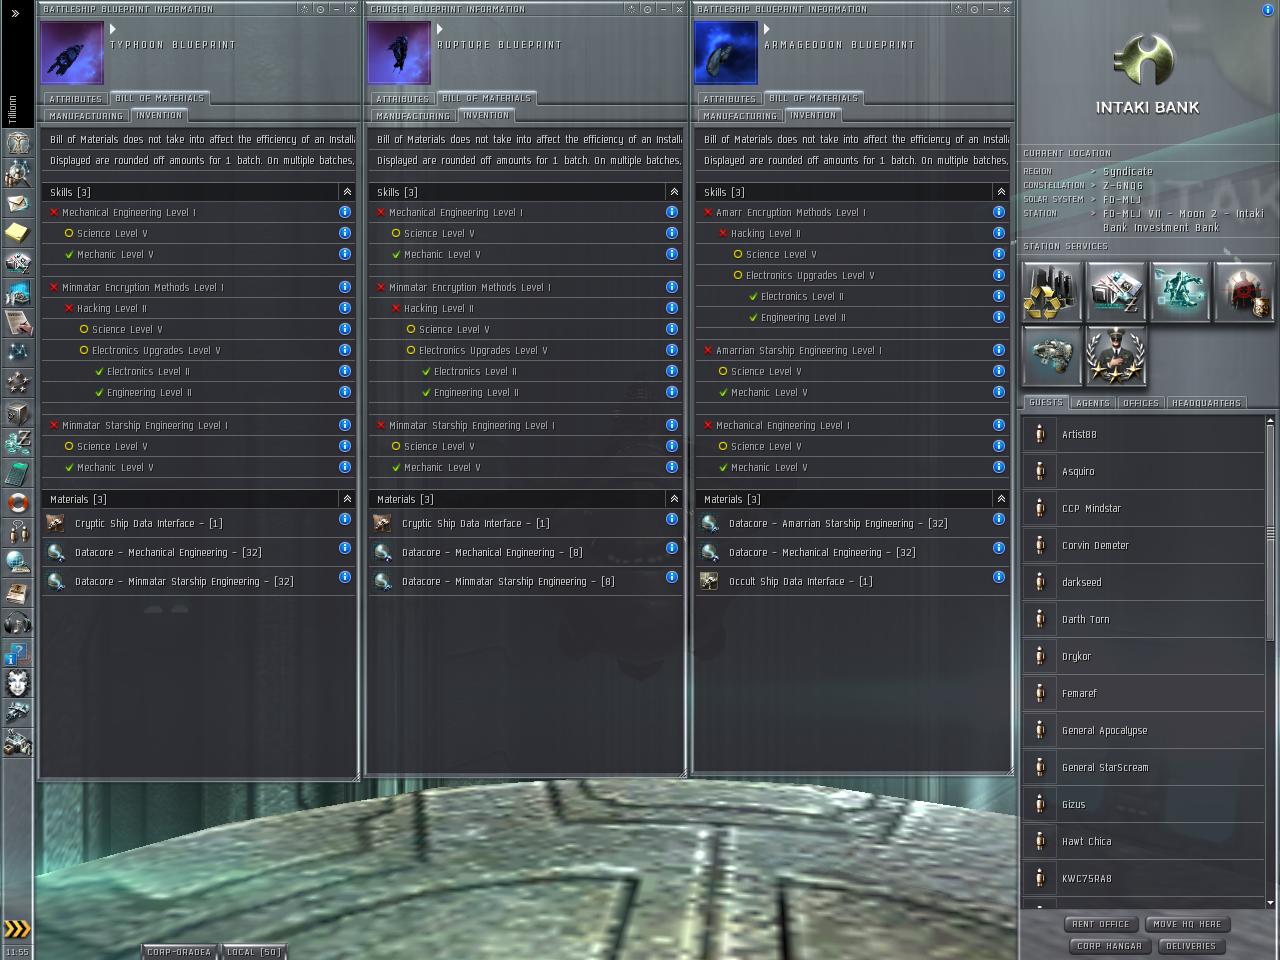Open the Local [50] chat channel
The height and width of the screenshot is (960, 1280).
coord(254,952)
